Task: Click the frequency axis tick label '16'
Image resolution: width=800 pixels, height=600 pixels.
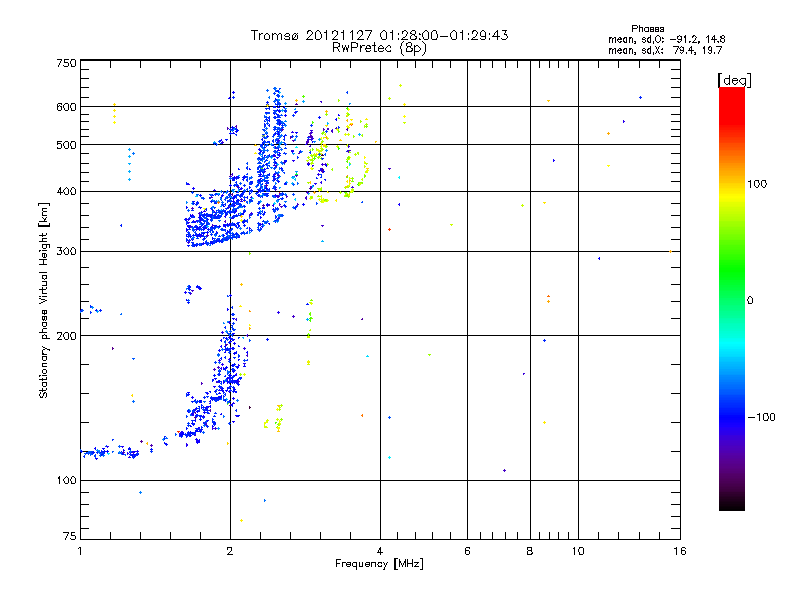Action: pyautogui.click(x=680, y=551)
